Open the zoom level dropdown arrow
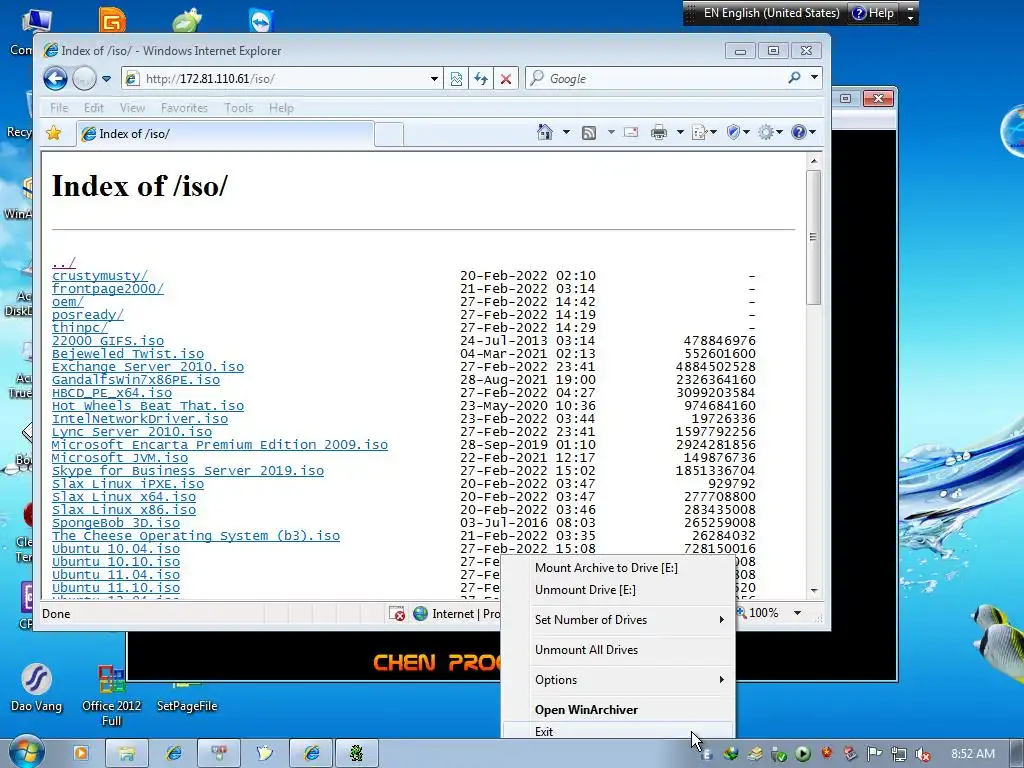 click(797, 613)
